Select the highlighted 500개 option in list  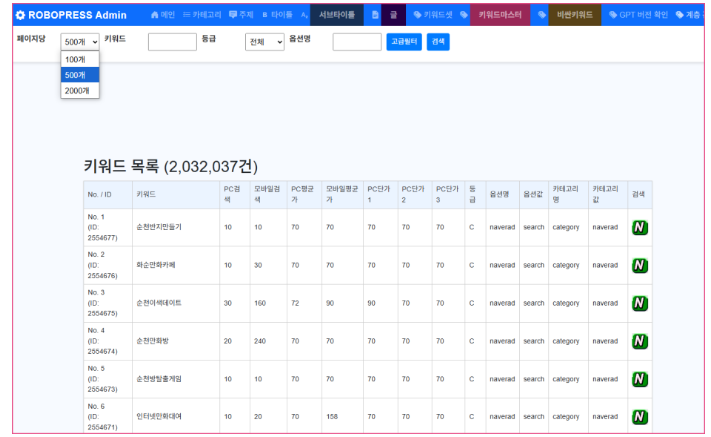pos(80,75)
